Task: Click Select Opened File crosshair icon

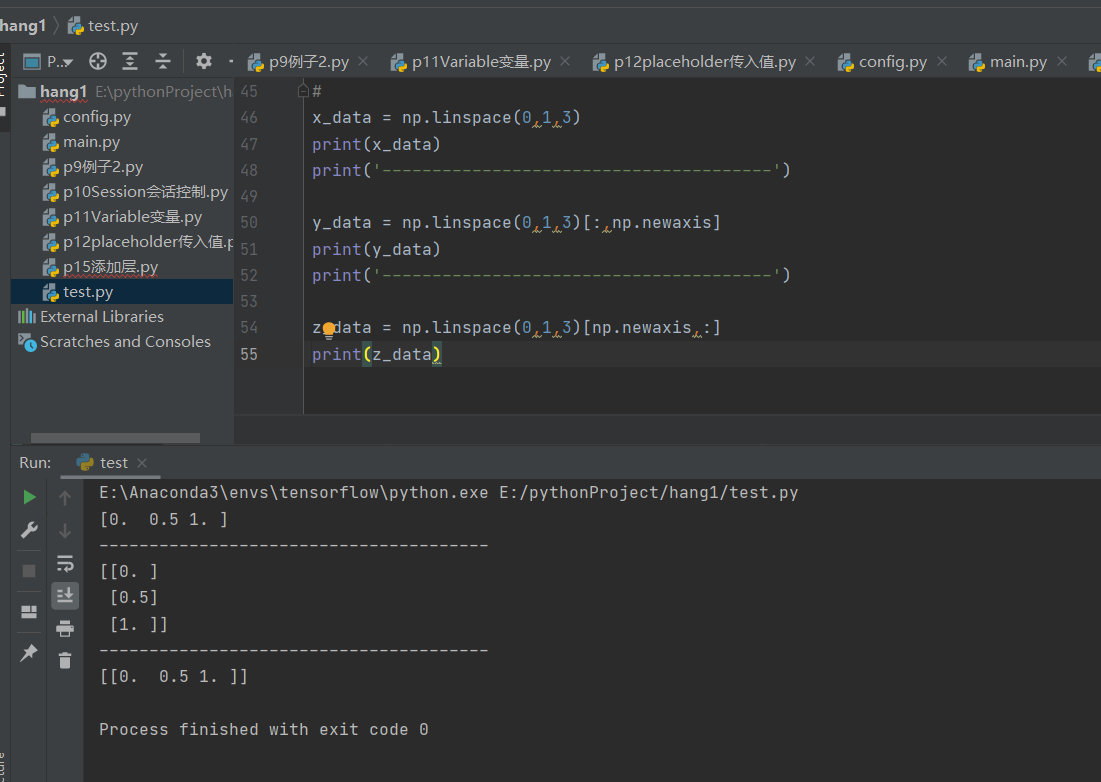Action: 98,62
